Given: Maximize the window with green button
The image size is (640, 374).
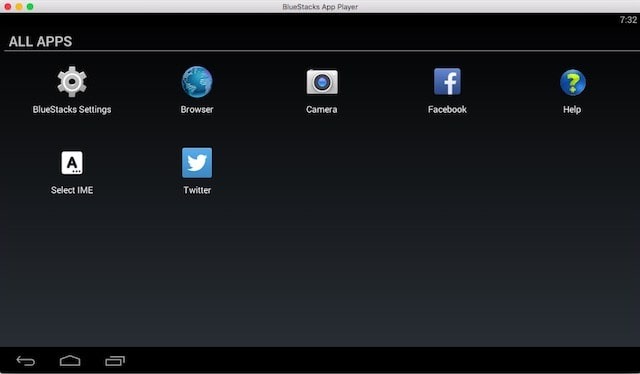Looking at the screenshot, I should pos(30,7).
